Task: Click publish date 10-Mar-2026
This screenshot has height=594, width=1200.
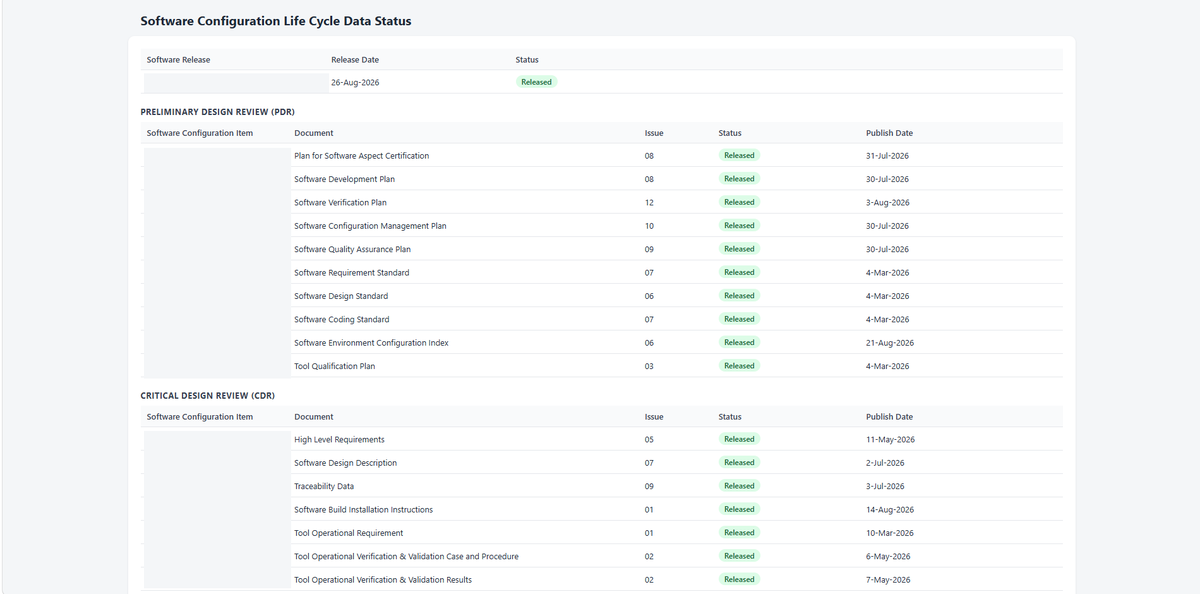Action: (890, 533)
